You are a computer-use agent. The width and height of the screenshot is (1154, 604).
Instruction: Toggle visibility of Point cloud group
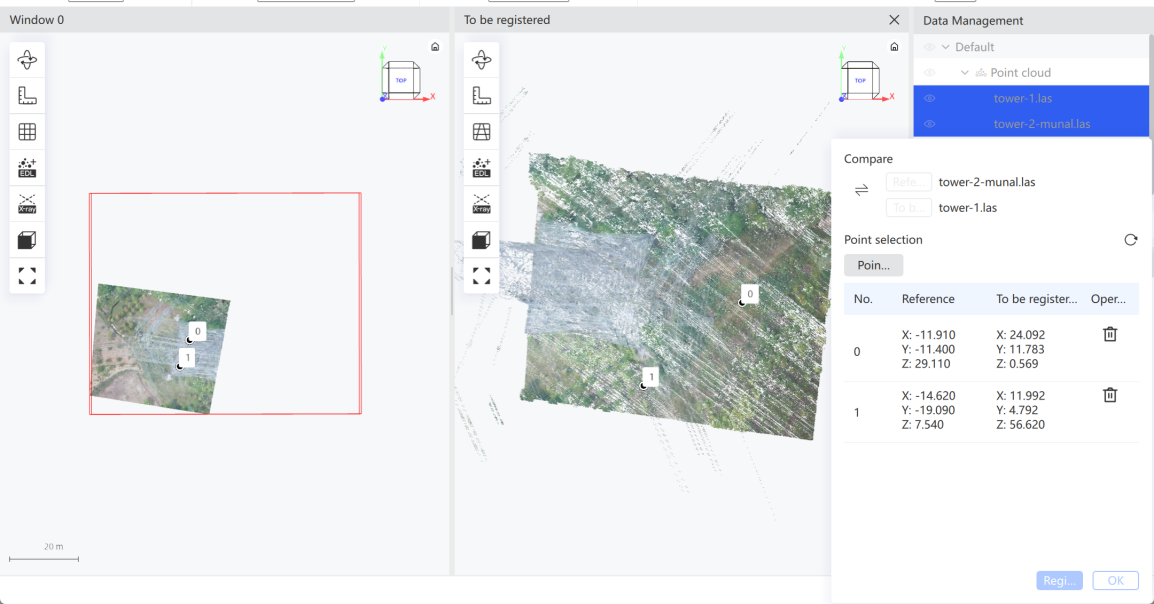coord(930,73)
